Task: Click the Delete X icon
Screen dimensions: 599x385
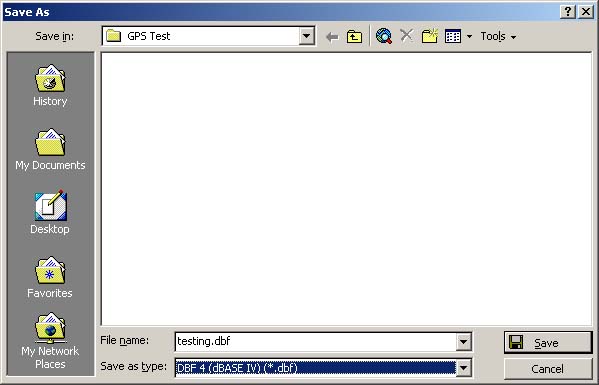Action: pyautogui.click(x=406, y=36)
